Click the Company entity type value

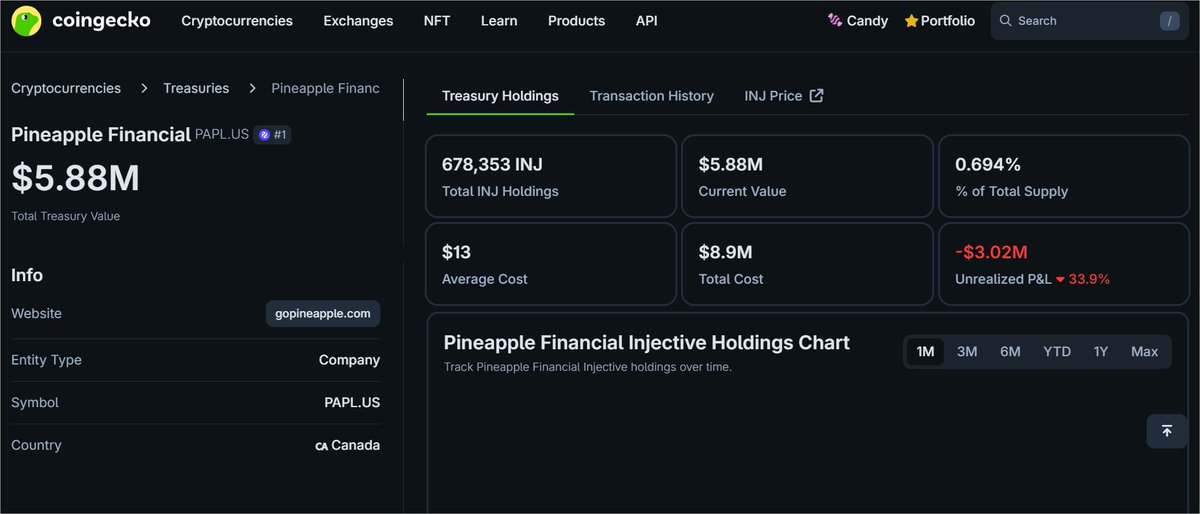click(x=349, y=360)
